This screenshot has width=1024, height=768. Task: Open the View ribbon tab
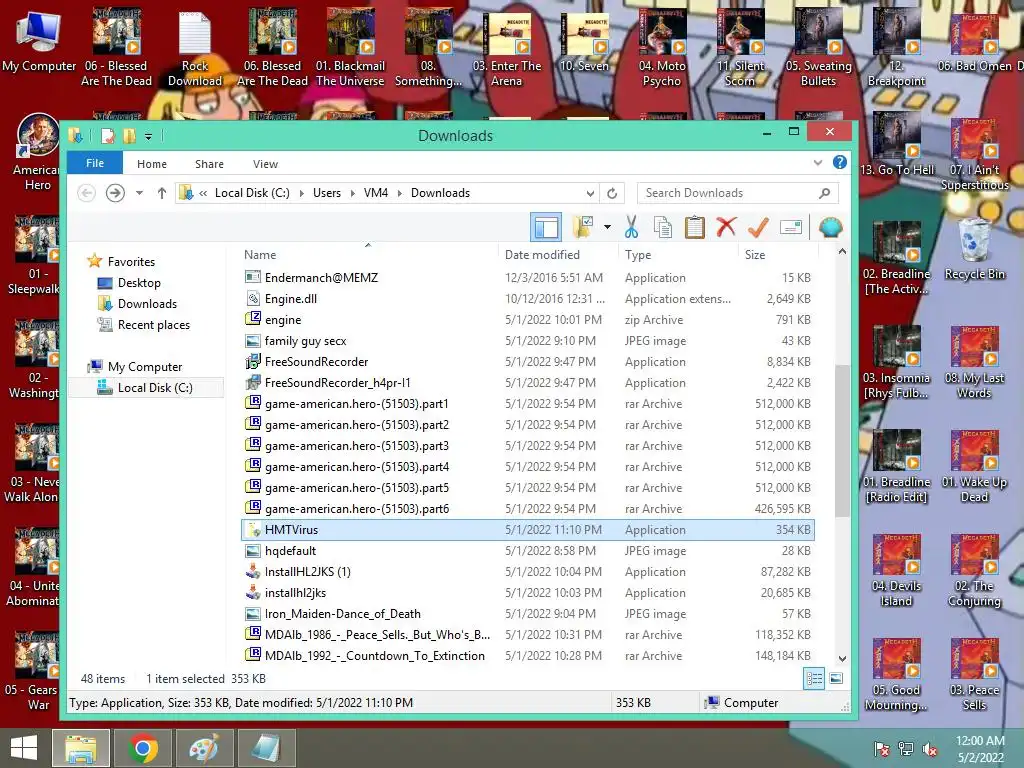265,164
